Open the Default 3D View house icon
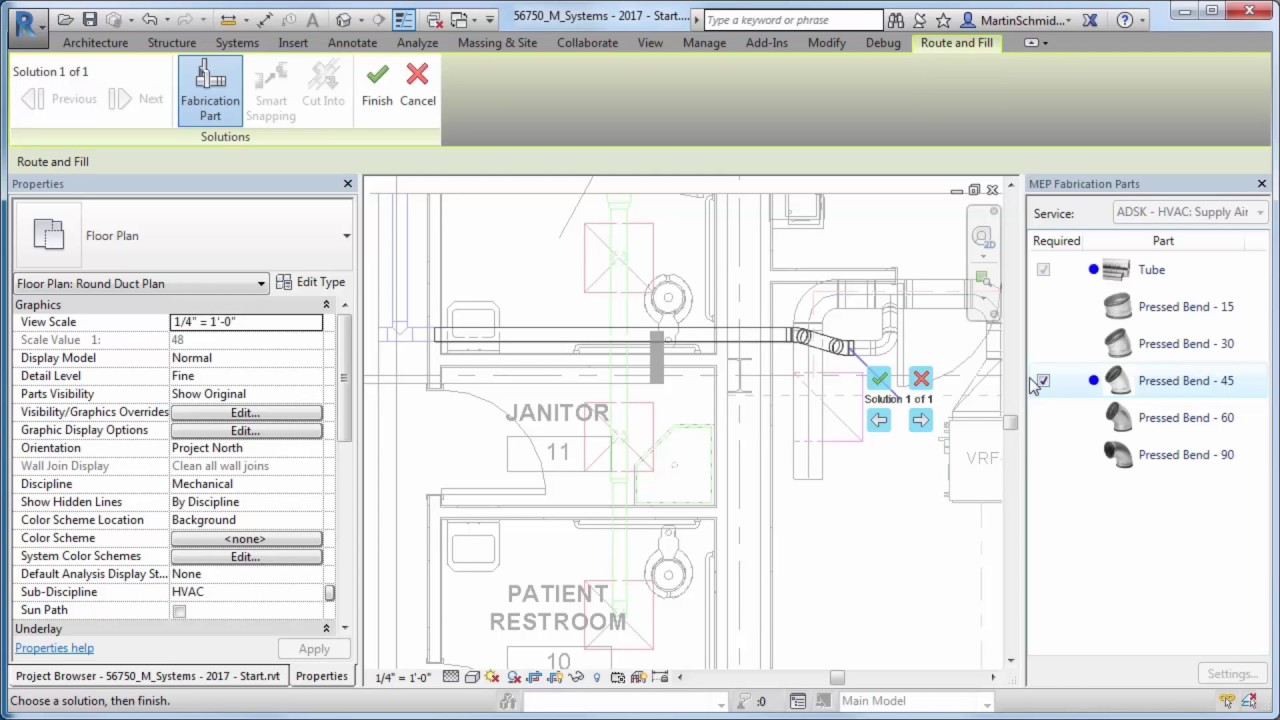Screen dimensions: 1280x720 343,20
